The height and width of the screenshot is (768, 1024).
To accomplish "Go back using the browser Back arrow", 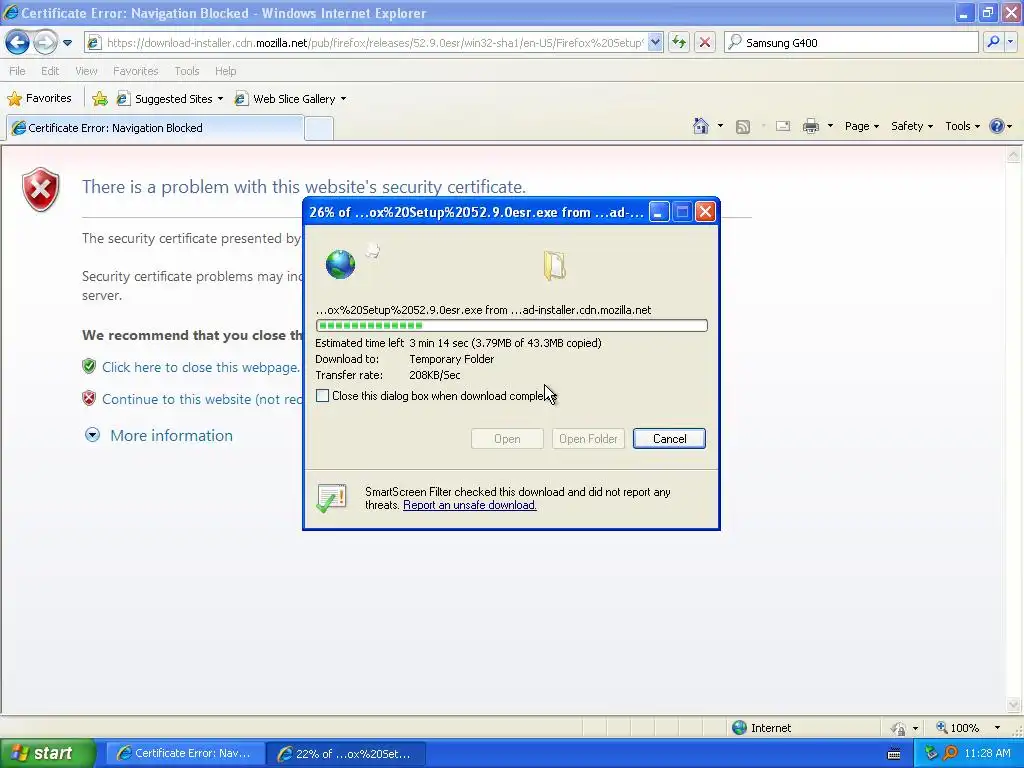I will click(18, 42).
